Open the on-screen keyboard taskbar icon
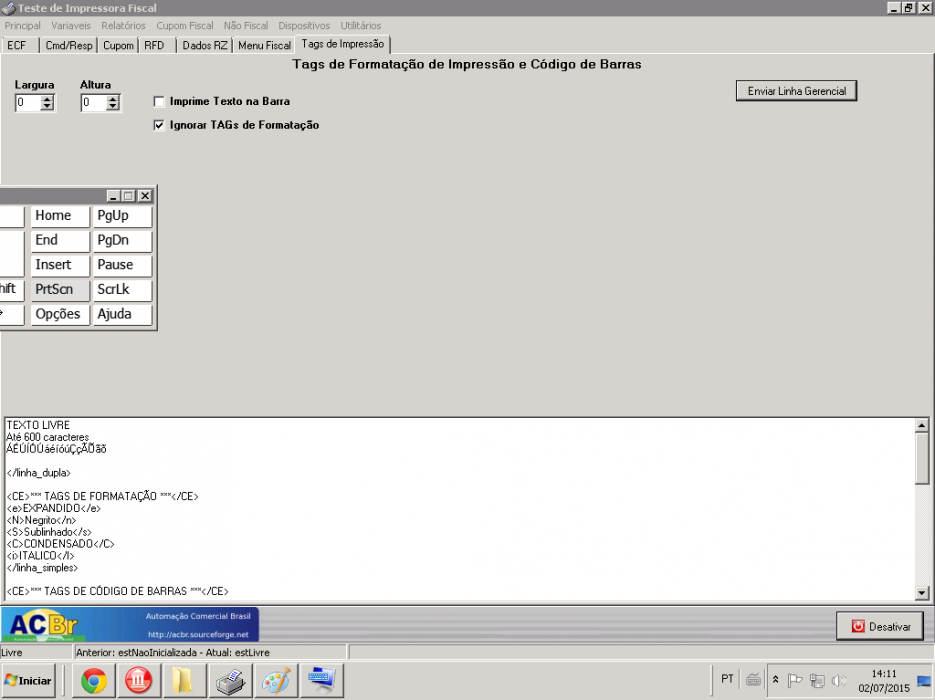The height and width of the screenshot is (700, 935). coord(322,680)
